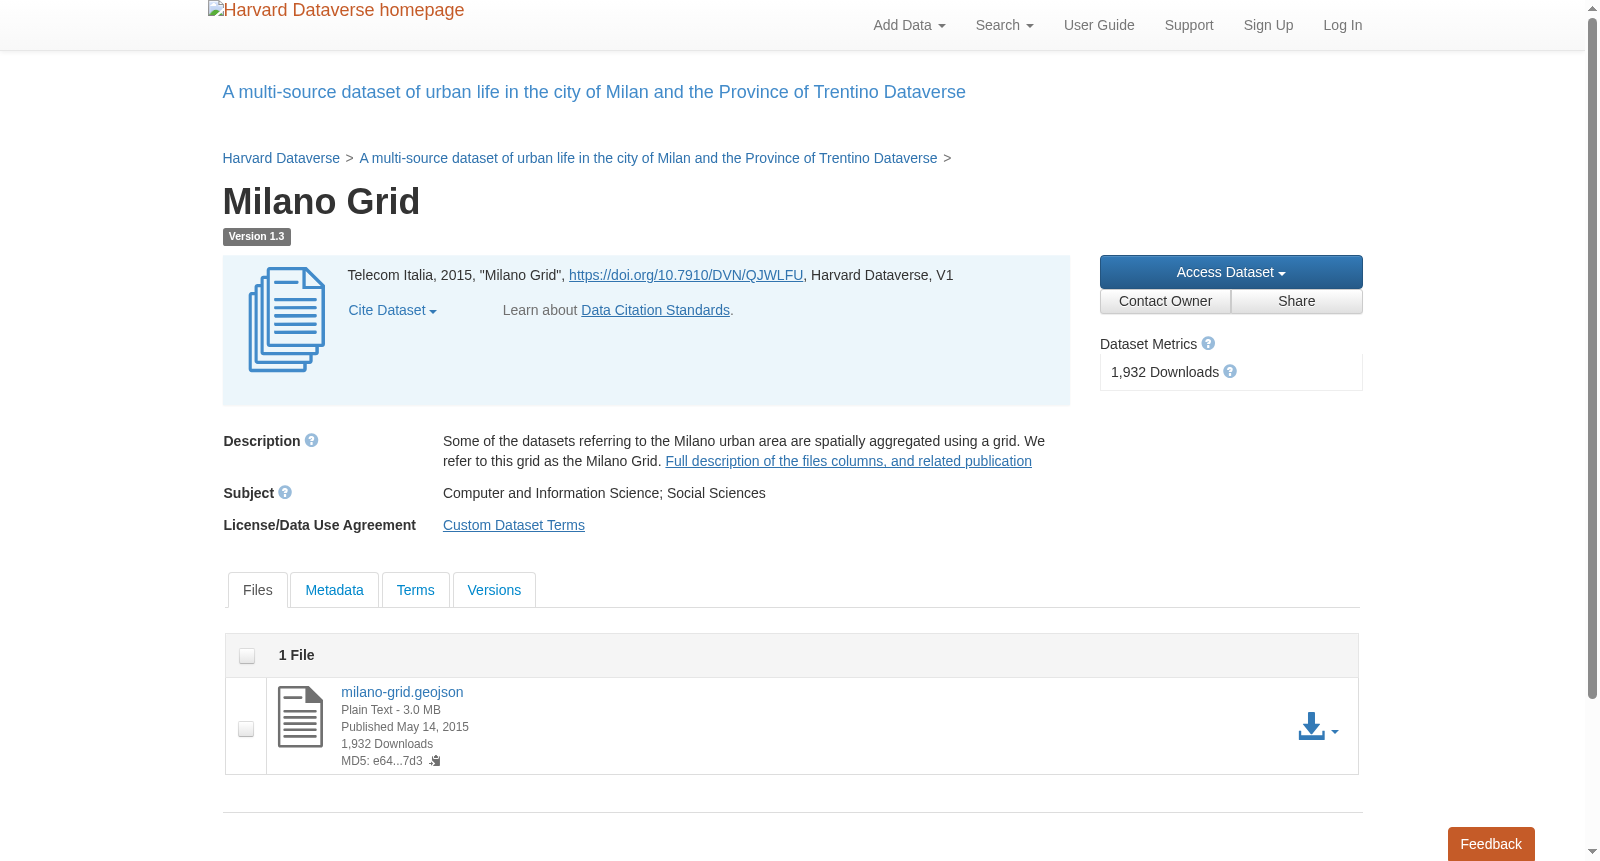Click the dataverse title heading link

point(594,92)
